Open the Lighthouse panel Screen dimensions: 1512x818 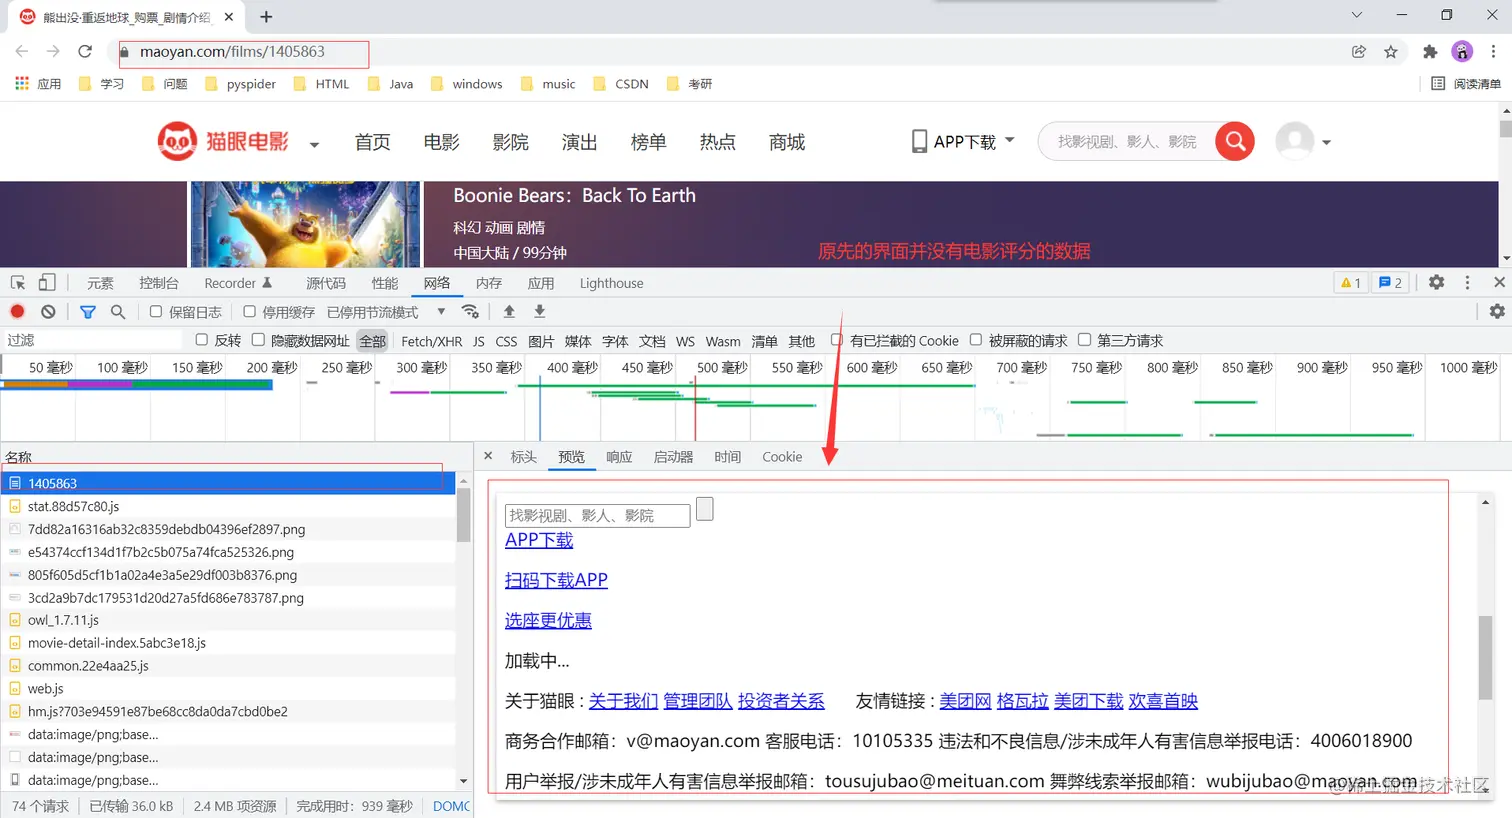click(611, 283)
